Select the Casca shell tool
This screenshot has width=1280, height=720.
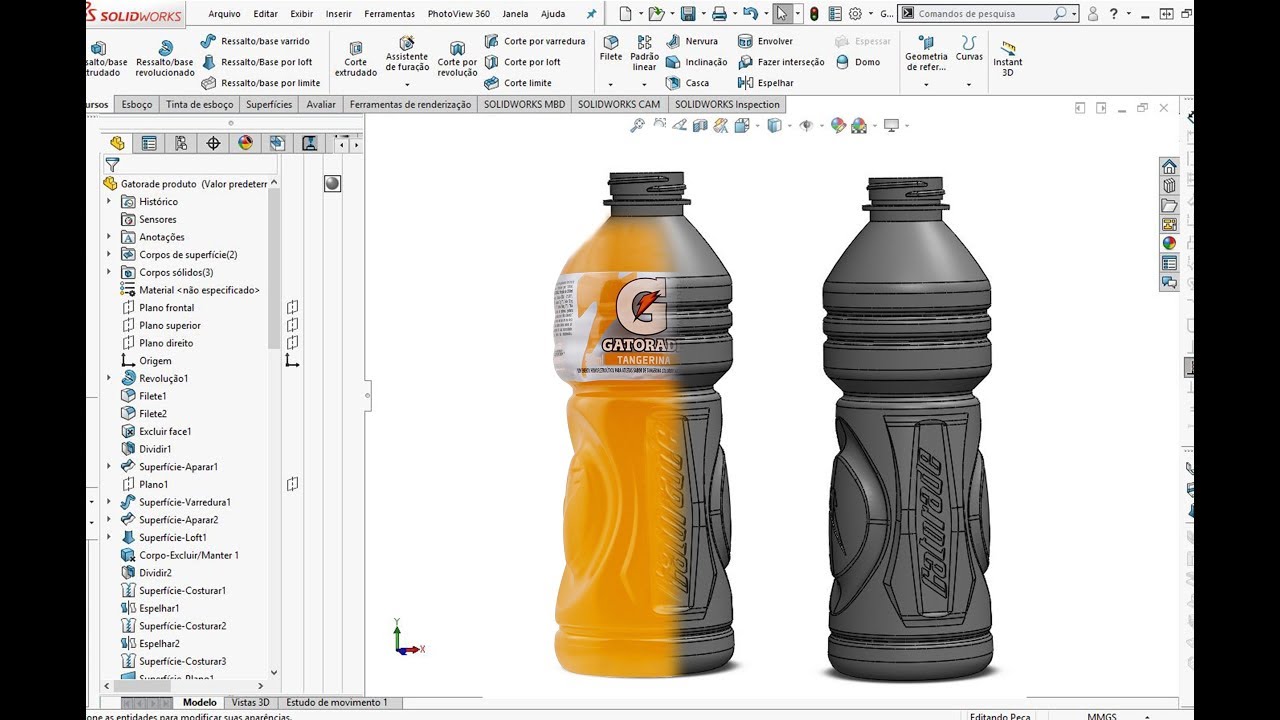(688, 83)
